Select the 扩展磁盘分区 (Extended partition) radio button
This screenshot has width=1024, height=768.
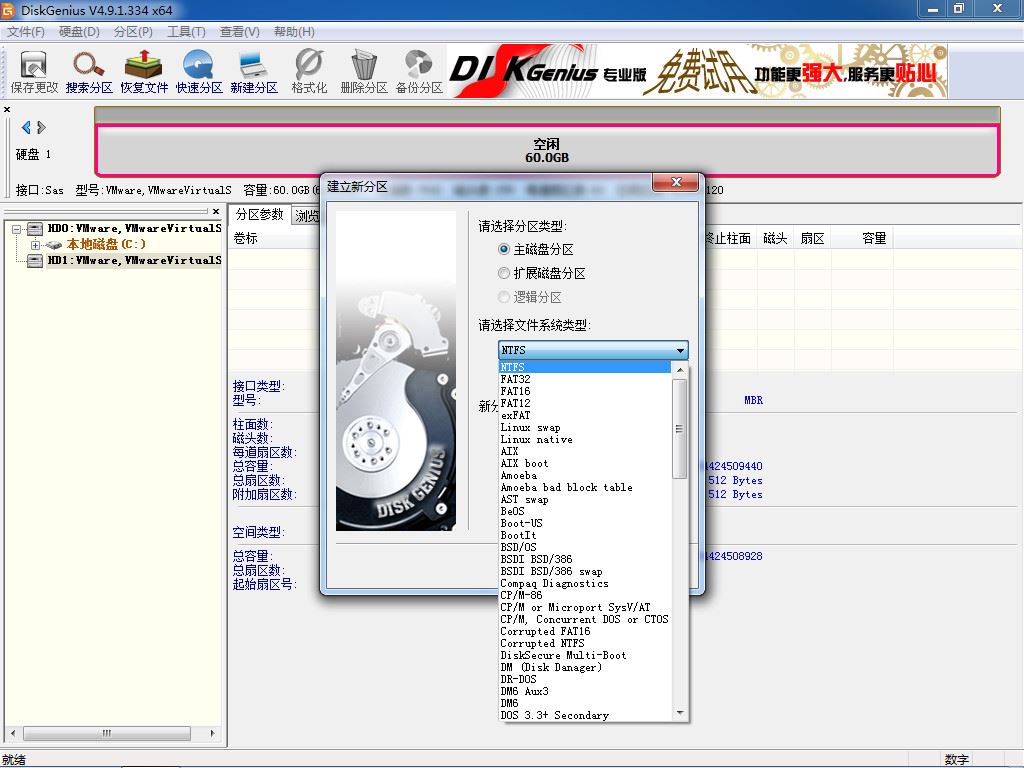tap(504, 273)
